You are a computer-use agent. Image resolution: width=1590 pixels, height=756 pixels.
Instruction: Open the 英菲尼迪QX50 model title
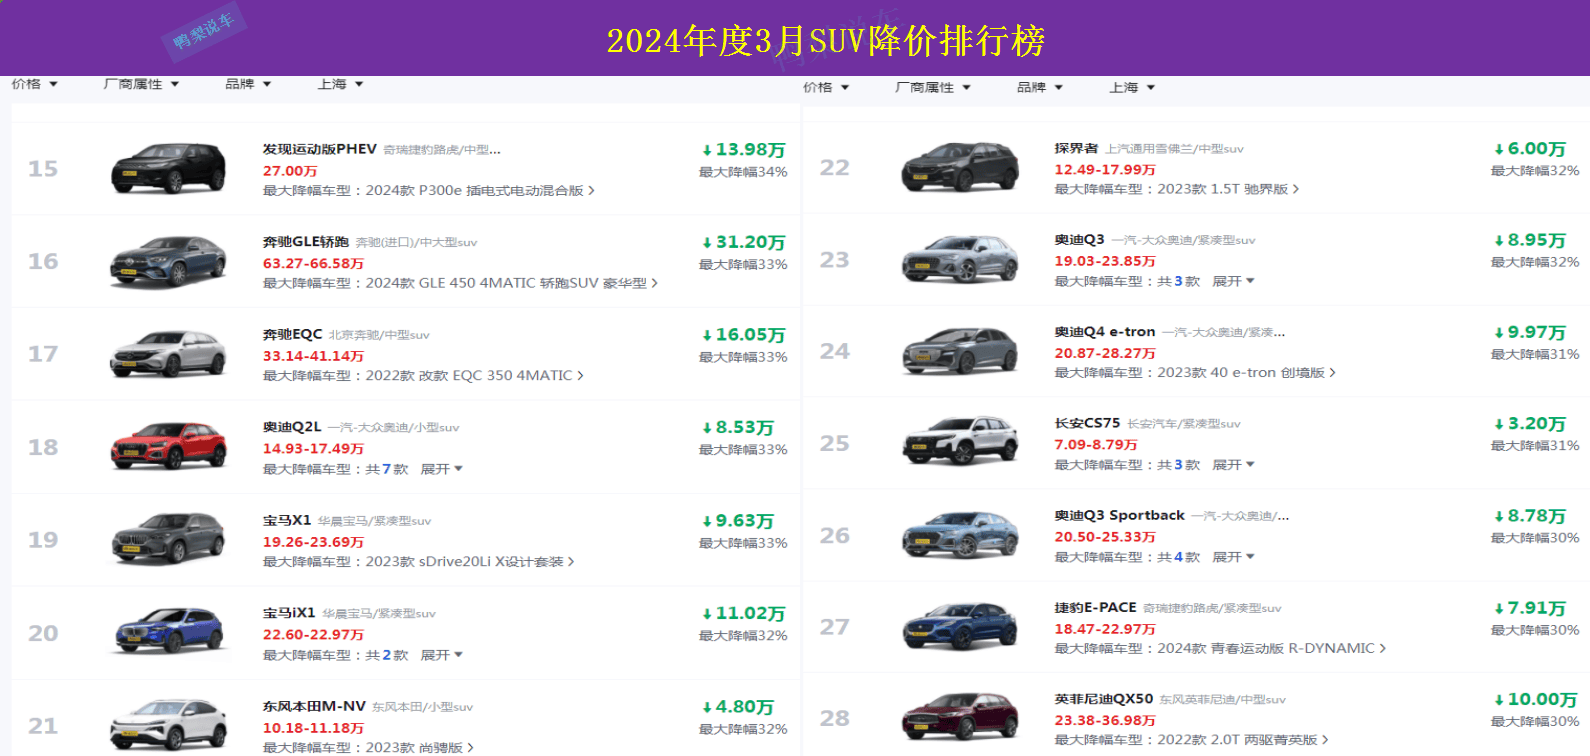click(1104, 699)
